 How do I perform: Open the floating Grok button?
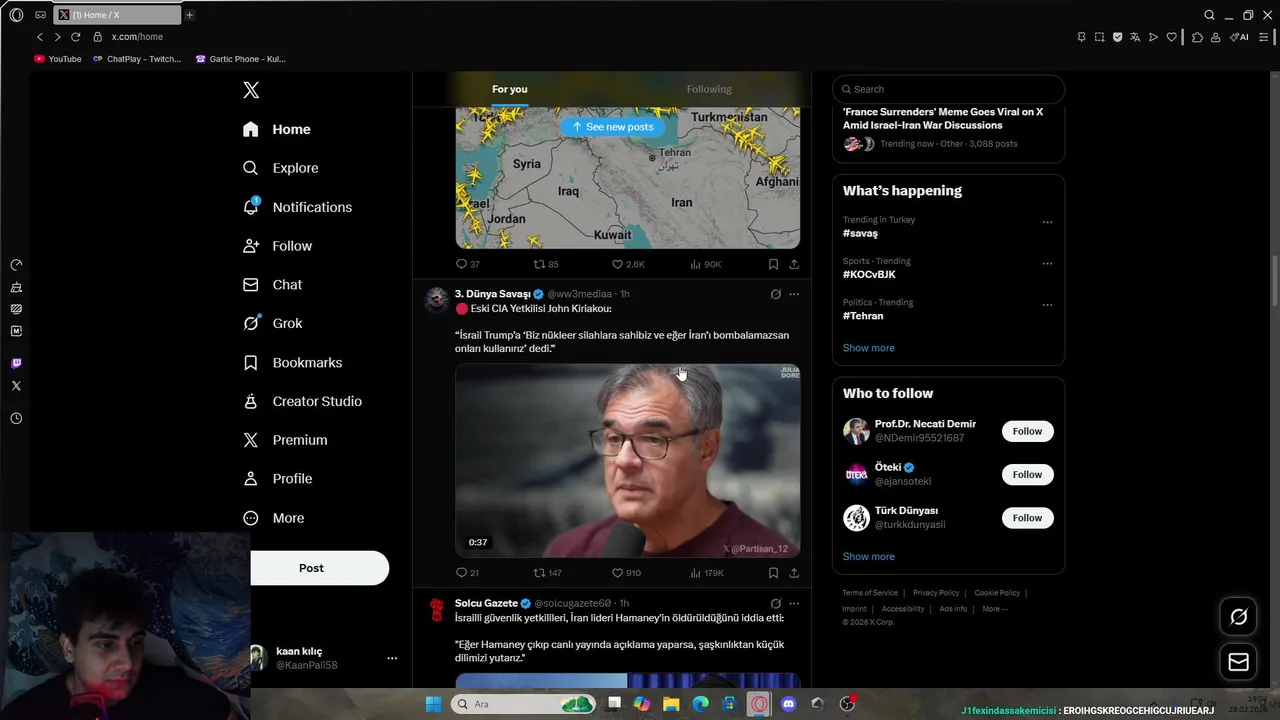[1238, 617]
